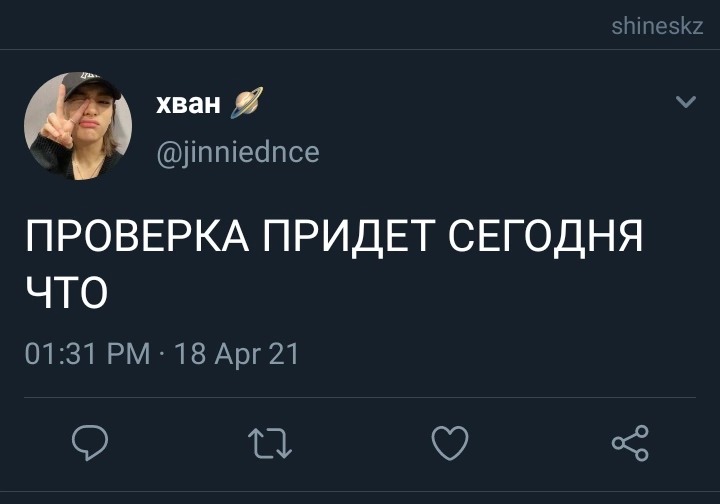Like the tweet with the heart icon
Viewport: 720px width, 504px height.
tap(450, 442)
